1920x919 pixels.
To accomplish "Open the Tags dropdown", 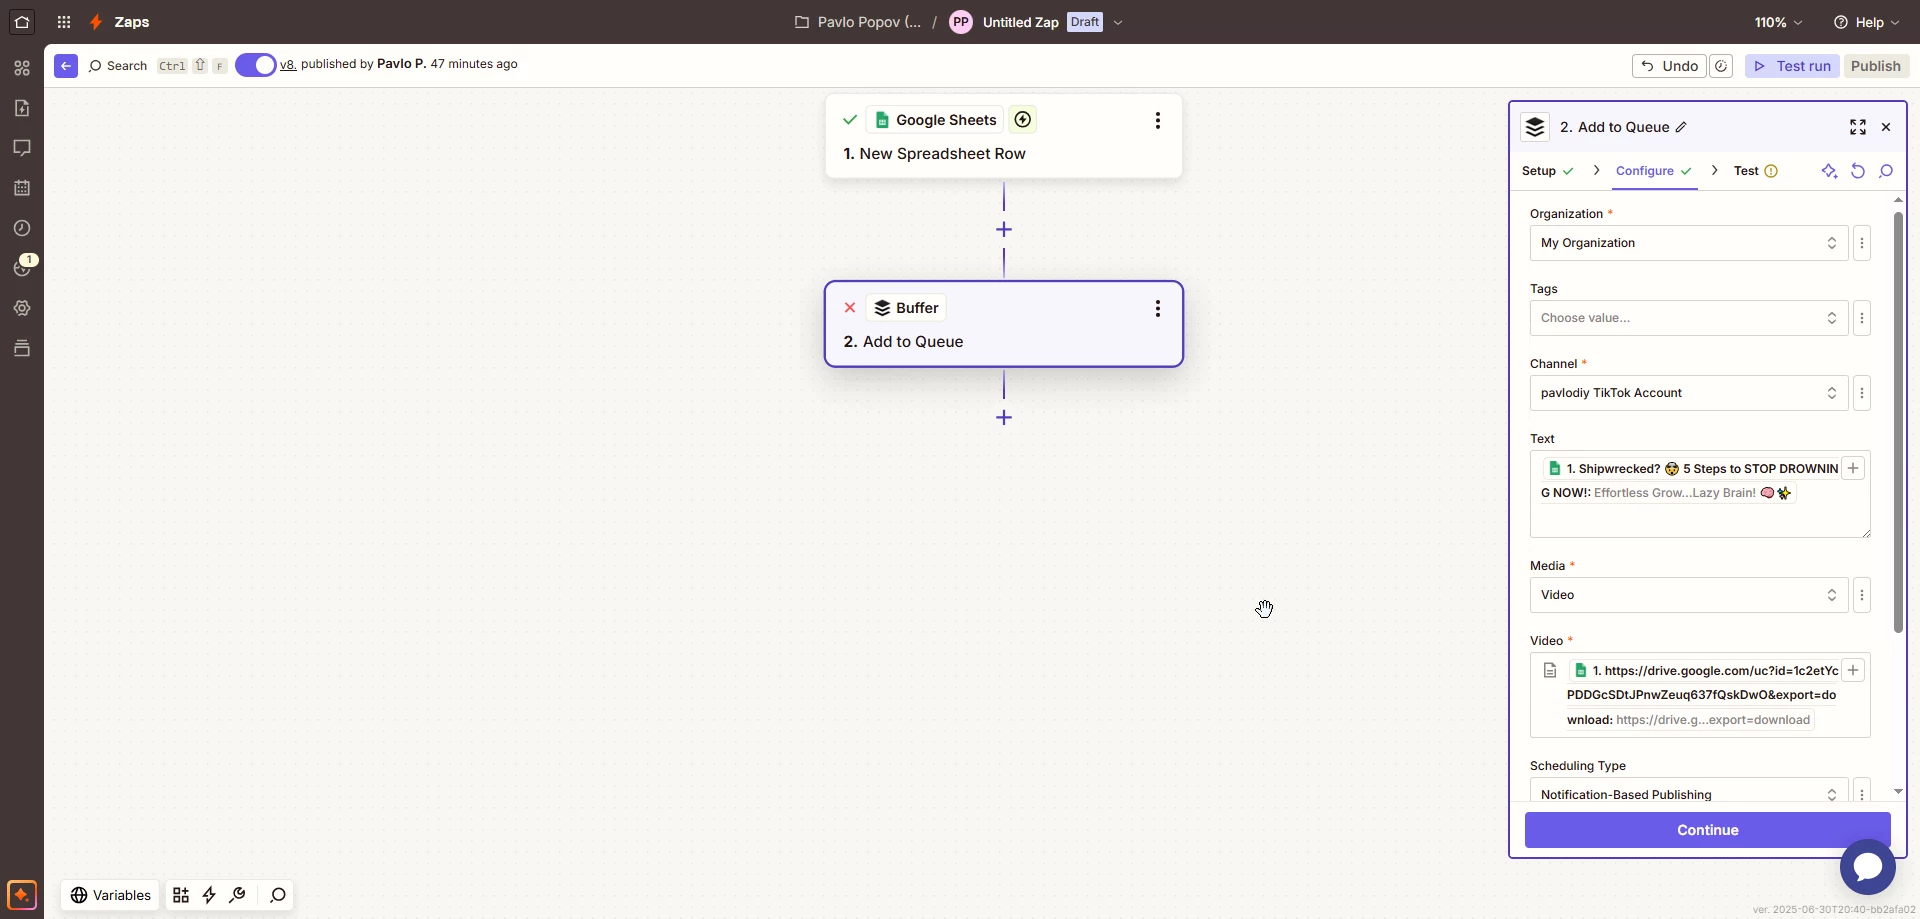I will (1689, 318).
